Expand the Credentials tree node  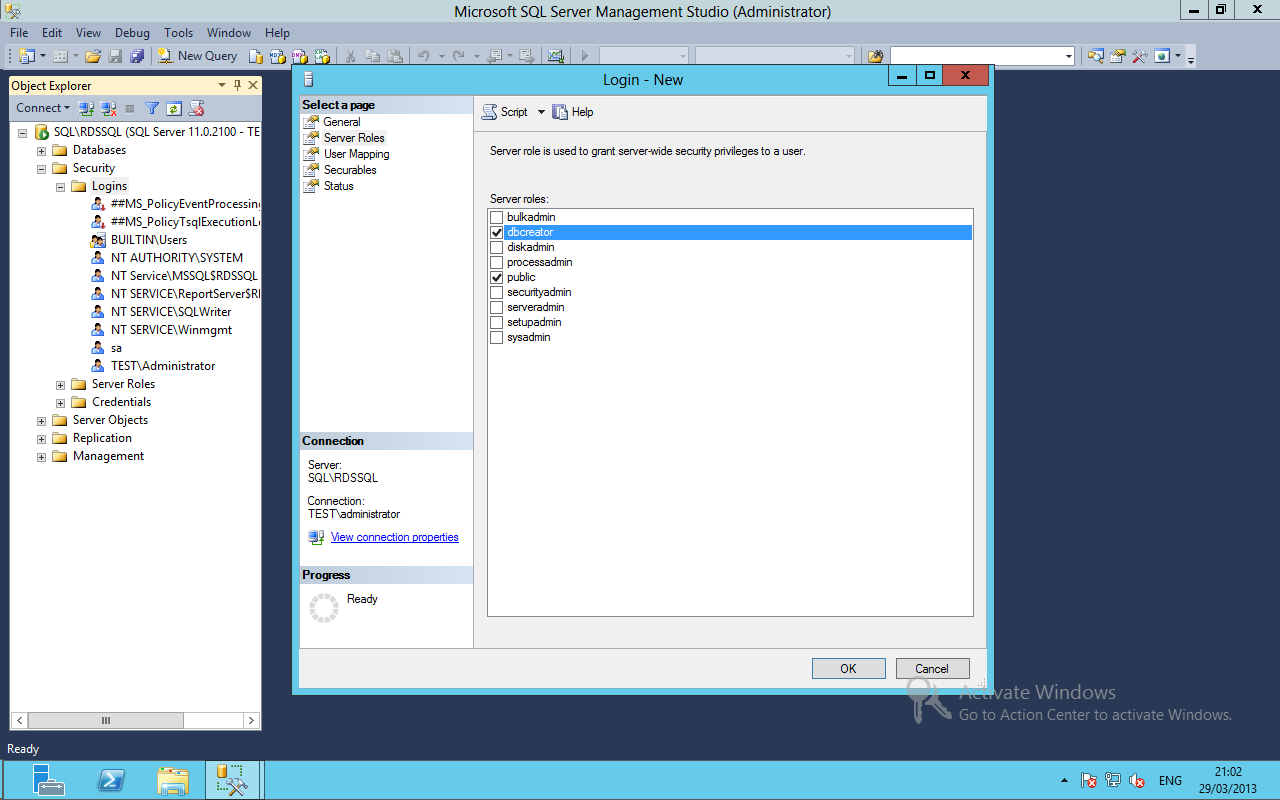[x=60, y=402]
